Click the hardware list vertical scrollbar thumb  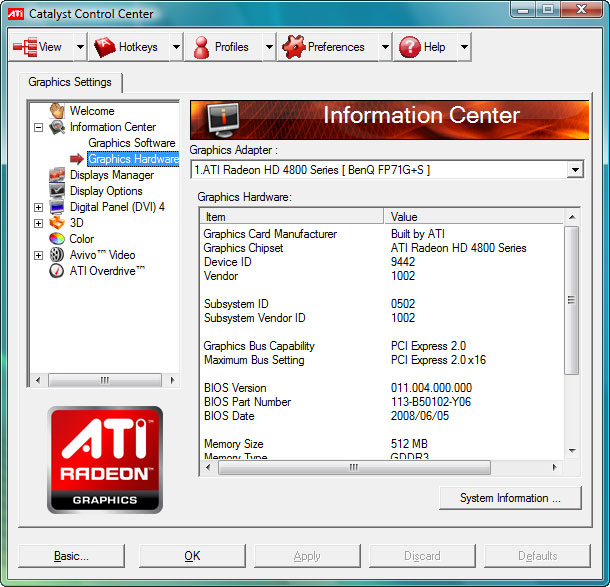(x=571, y=300)
